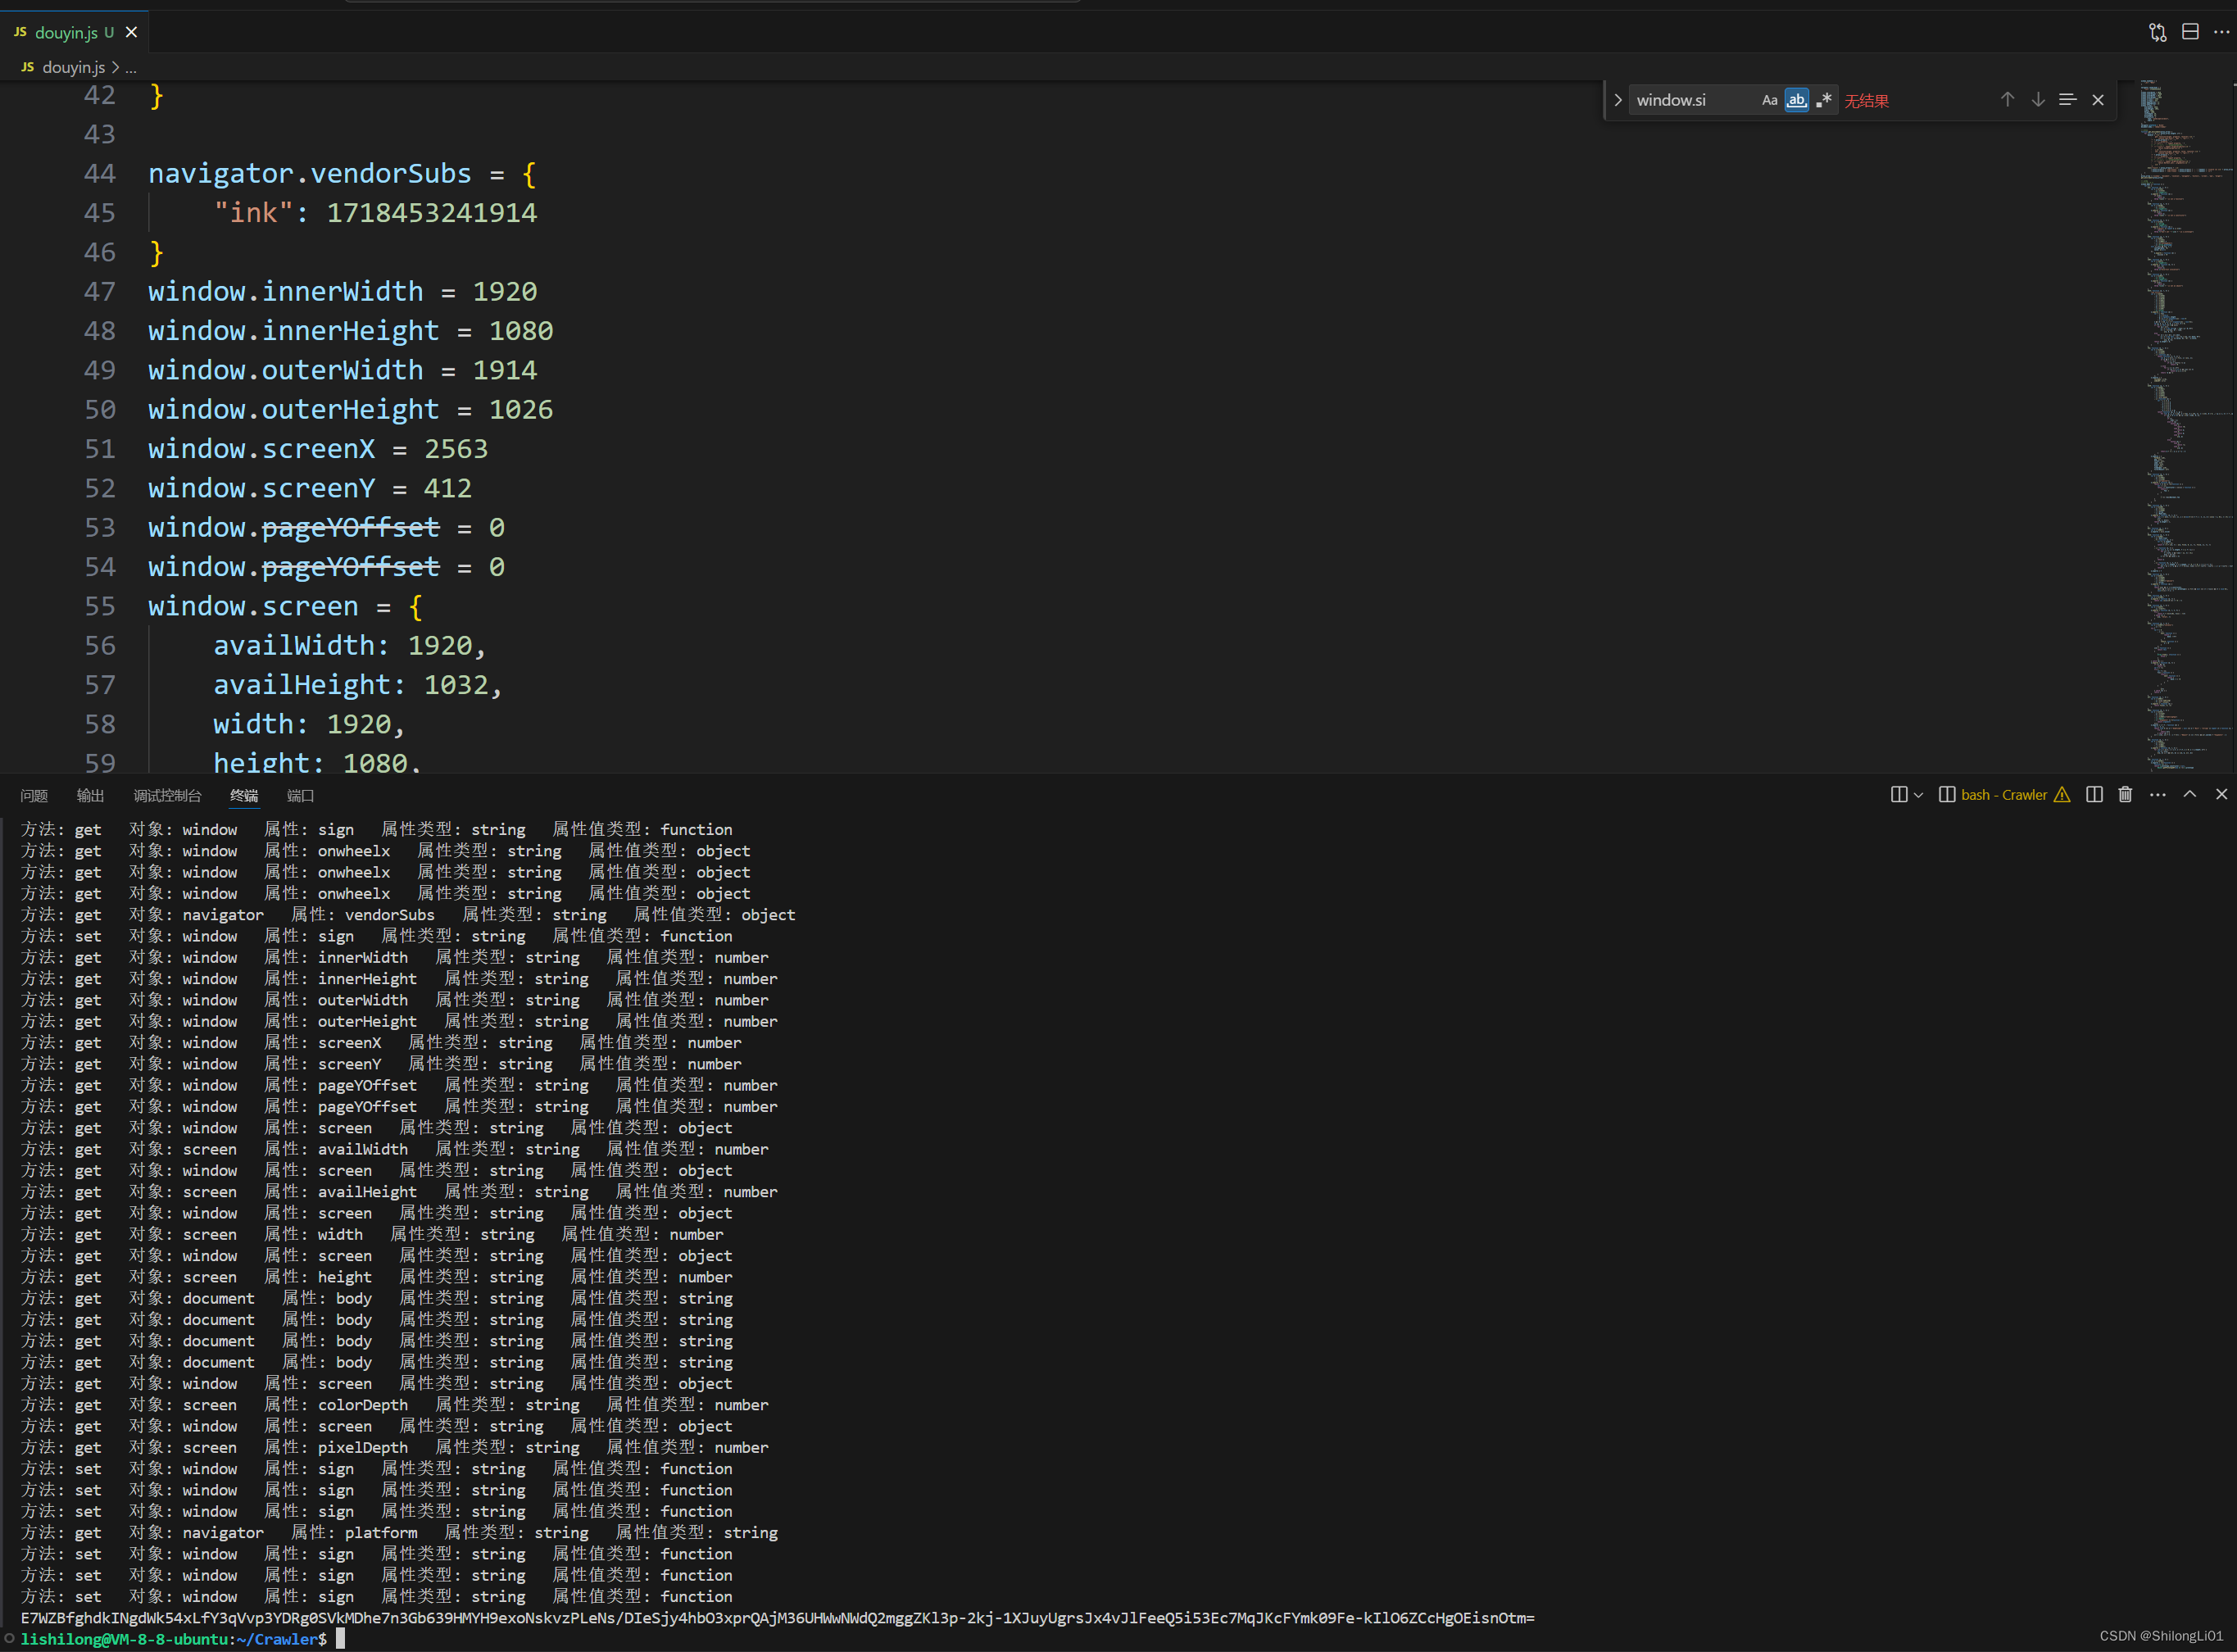Go to the previous find match arrow
The width and height of the screenshot is (2237, 1652).
(2007, 100)
